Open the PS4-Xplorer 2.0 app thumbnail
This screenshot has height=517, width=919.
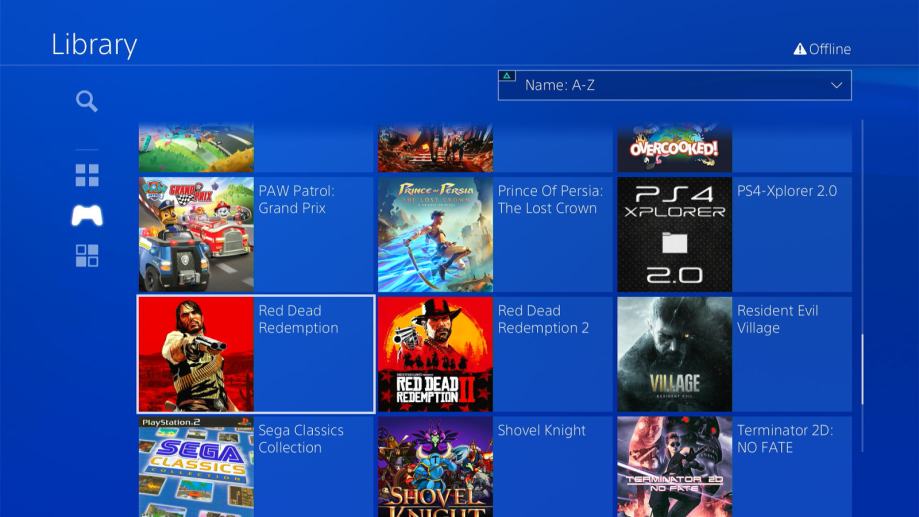[x=675, y=234]
